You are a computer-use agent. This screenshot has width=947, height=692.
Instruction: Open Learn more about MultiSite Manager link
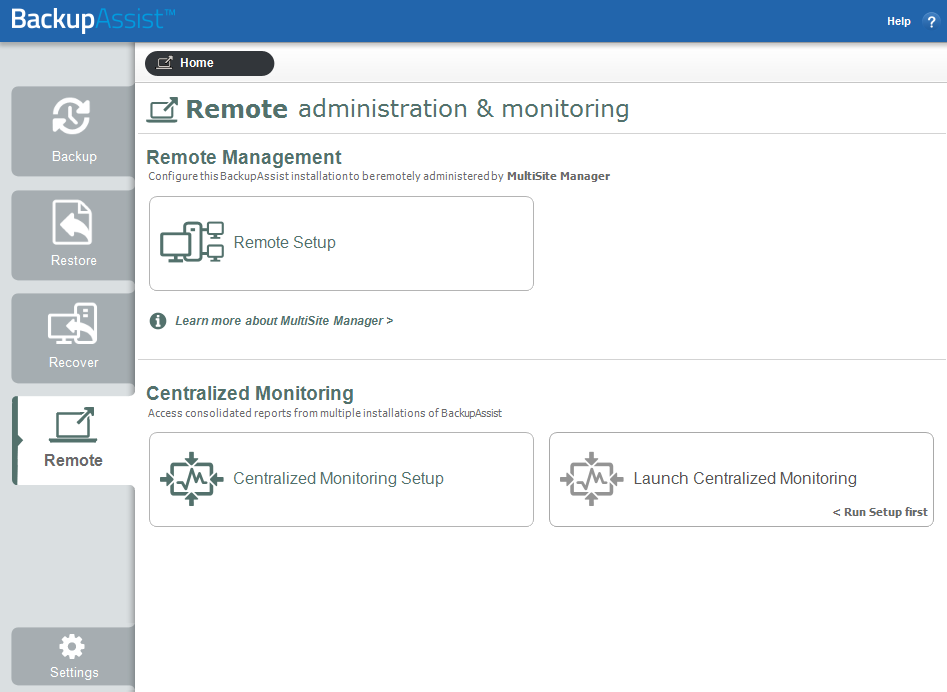click(284, 321)
